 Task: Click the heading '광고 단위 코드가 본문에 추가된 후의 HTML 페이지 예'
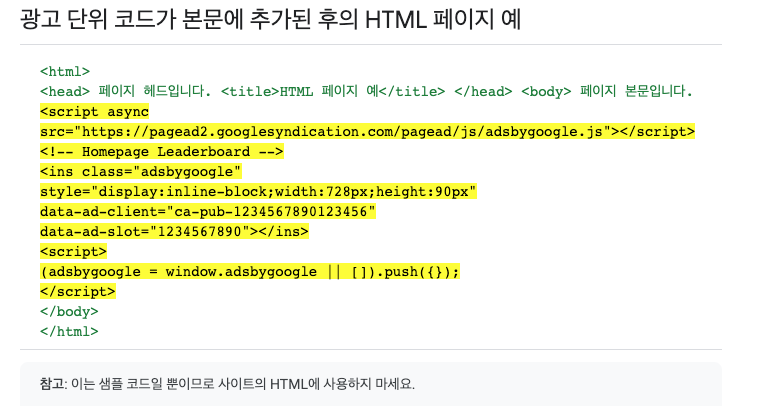click(270, 20)
